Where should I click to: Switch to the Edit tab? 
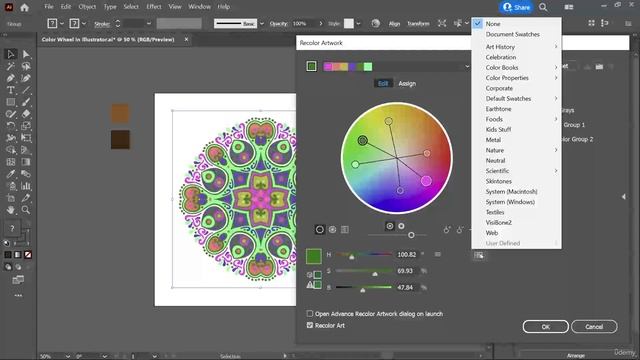pyautogui.click(x=383, y=83)
